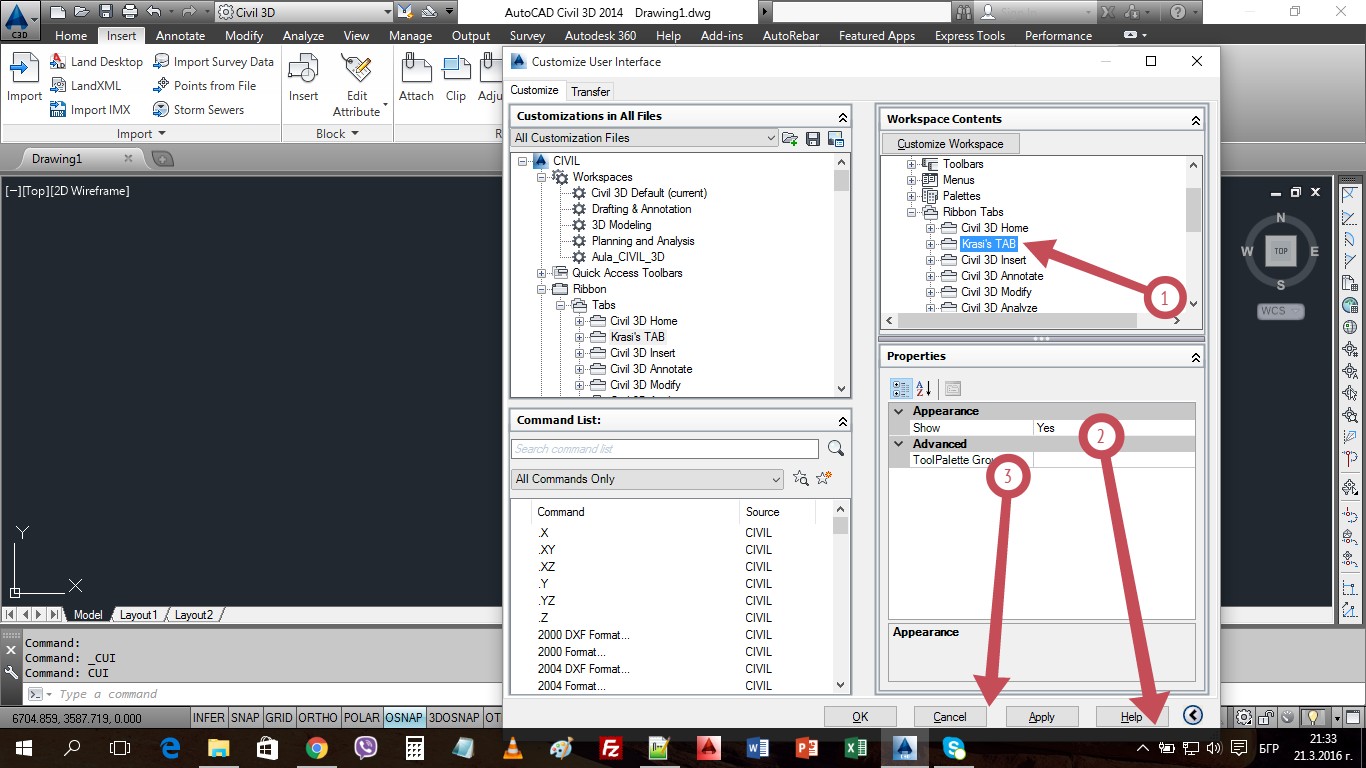The width and height of the screenshot is (1366, 768).
Task: Click the OK button in CUI dialog
Action: pos(860,717)
